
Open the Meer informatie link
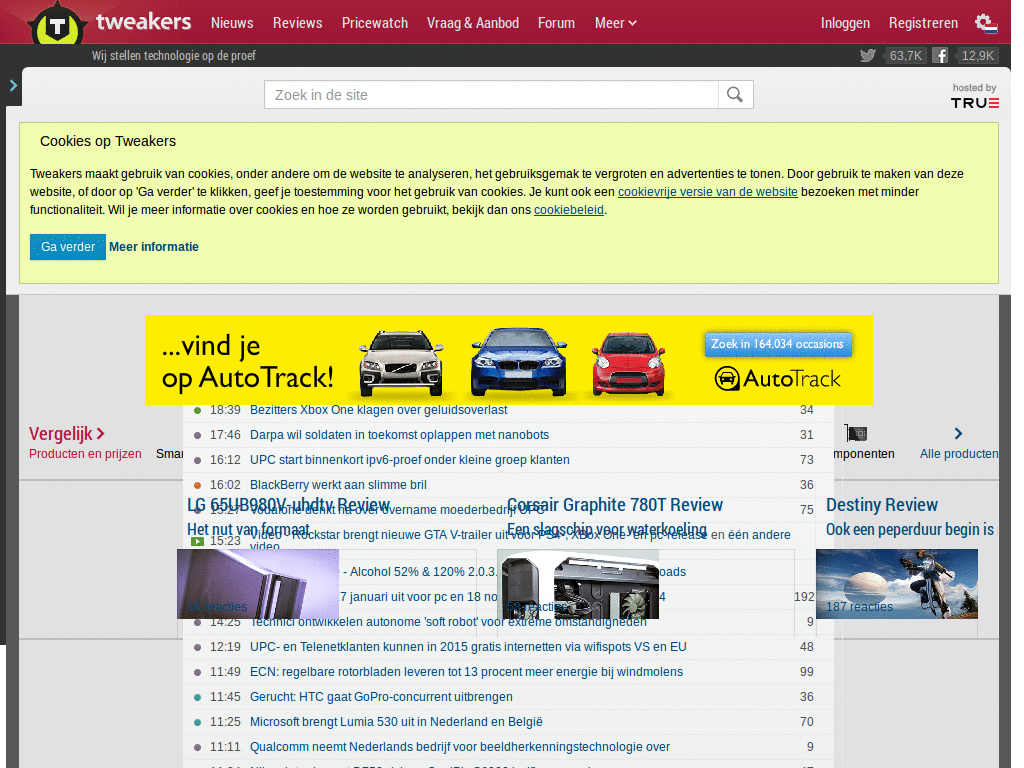coord(154,246)
